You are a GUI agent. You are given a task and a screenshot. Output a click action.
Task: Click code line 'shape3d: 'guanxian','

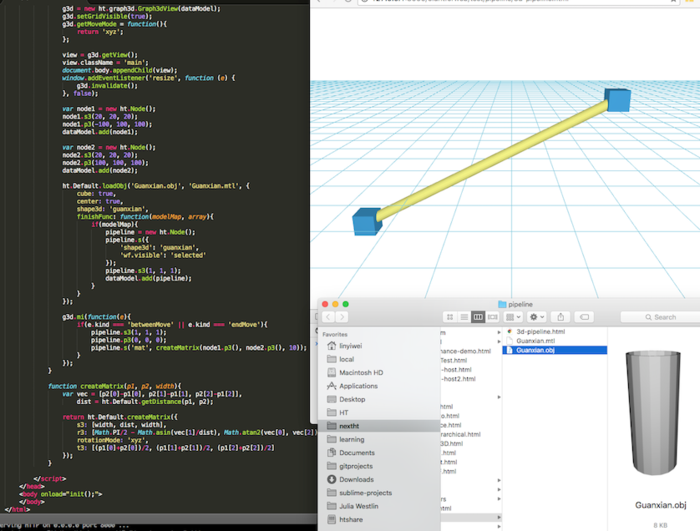tap(112, 209)
